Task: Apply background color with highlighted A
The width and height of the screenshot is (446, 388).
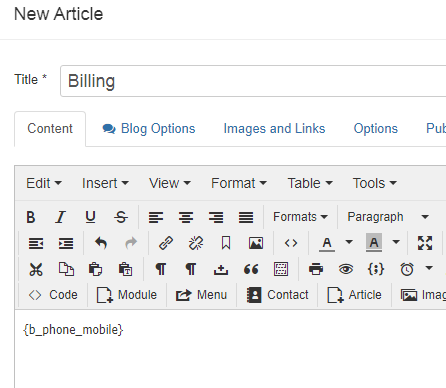Action: pos(374,243)
